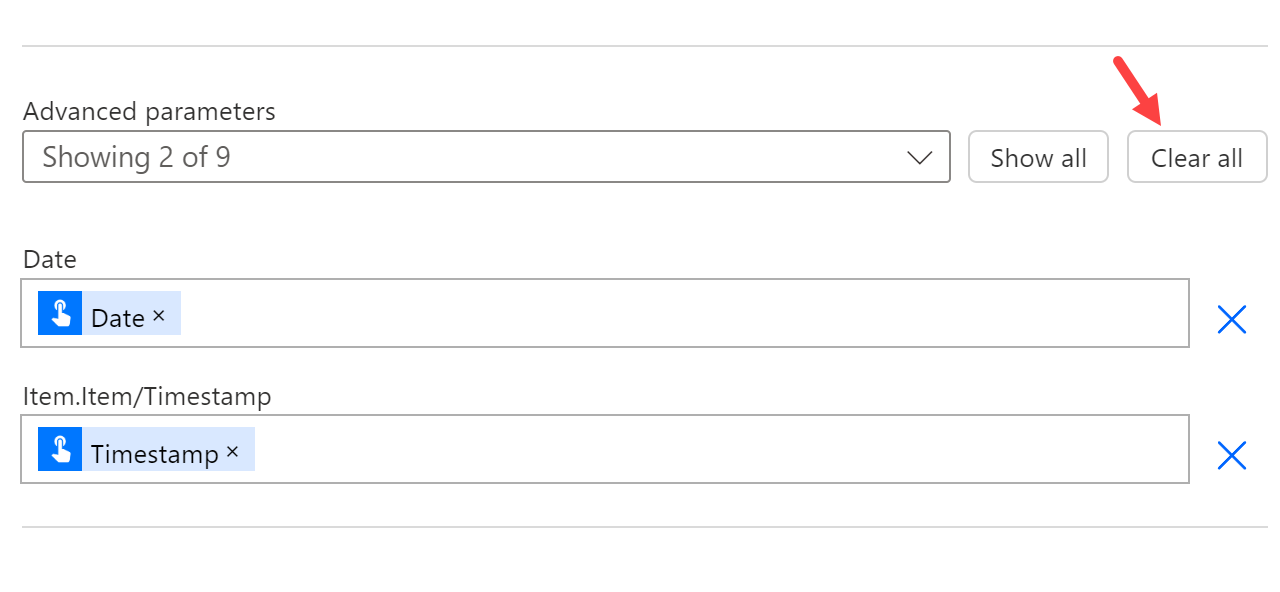This screenshot has height=592, width=1280.
Task: Focus the empty area of the Date input field
Action: [x=680, y=314]
